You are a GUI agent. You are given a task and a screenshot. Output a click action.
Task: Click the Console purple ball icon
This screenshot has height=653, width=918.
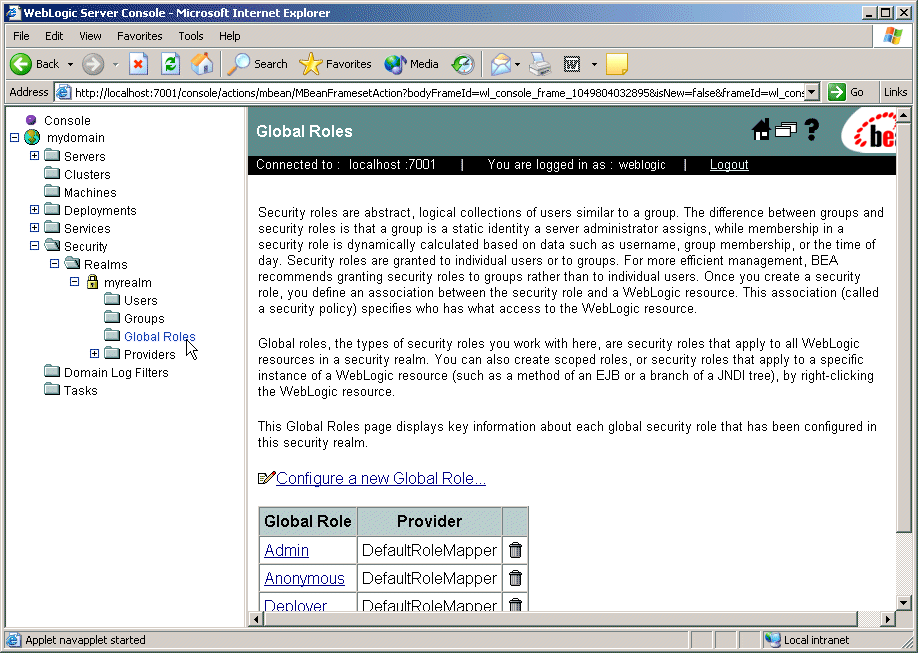[31, 120]
